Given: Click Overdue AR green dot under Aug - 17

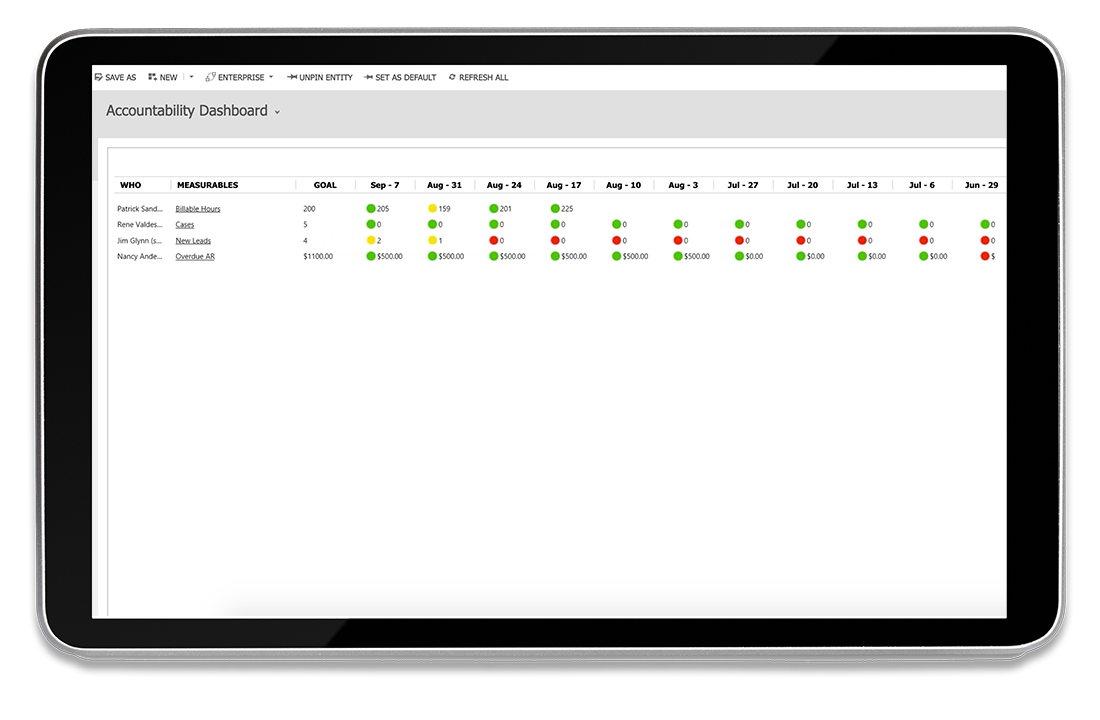Looking at the screenshot, I should coord(555,256).
